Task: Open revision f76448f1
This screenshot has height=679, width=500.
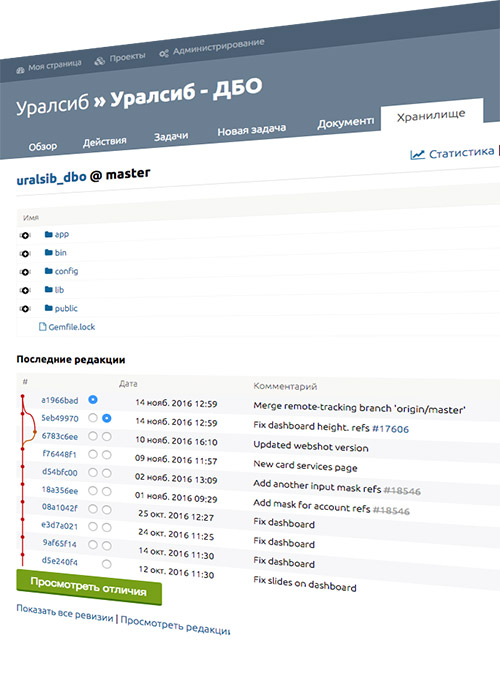Action: (x=59, y=454)
